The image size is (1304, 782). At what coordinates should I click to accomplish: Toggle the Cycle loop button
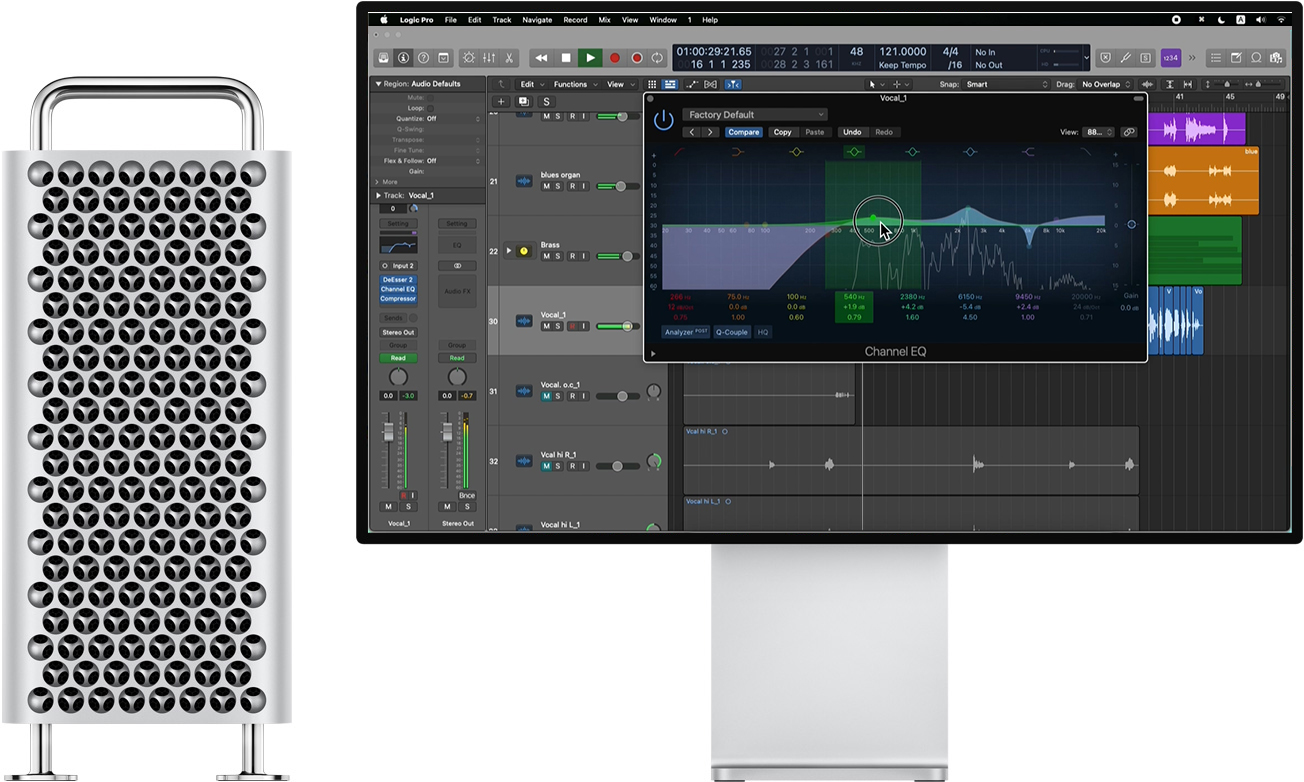coord(657,58)
